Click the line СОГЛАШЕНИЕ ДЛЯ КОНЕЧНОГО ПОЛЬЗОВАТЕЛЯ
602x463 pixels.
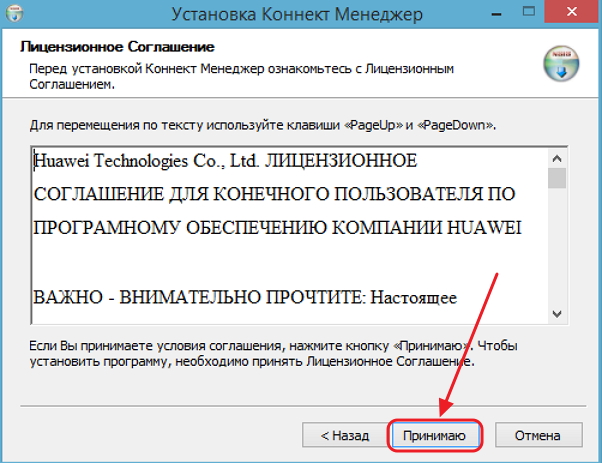[275, 194]
